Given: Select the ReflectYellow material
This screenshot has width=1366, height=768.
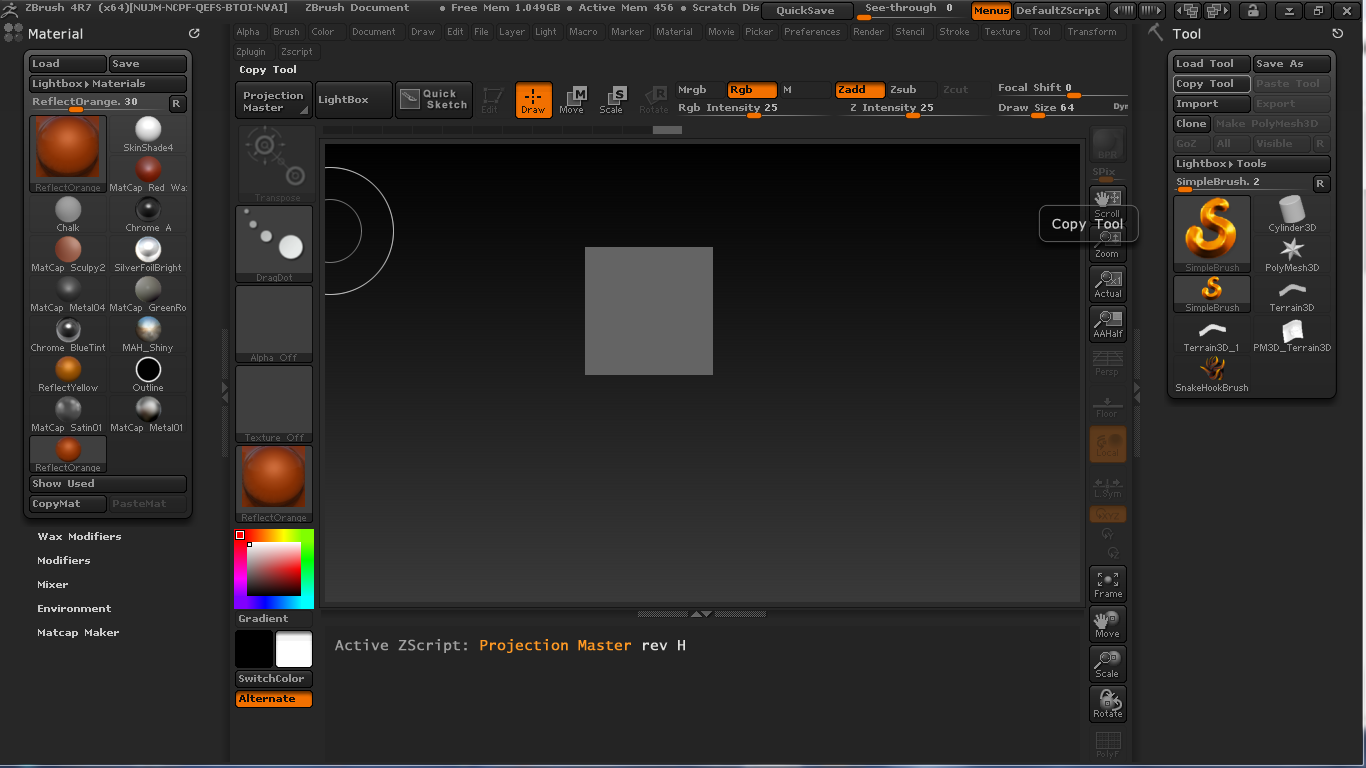Looking at the screenshot, I should [x=68, y=375].
